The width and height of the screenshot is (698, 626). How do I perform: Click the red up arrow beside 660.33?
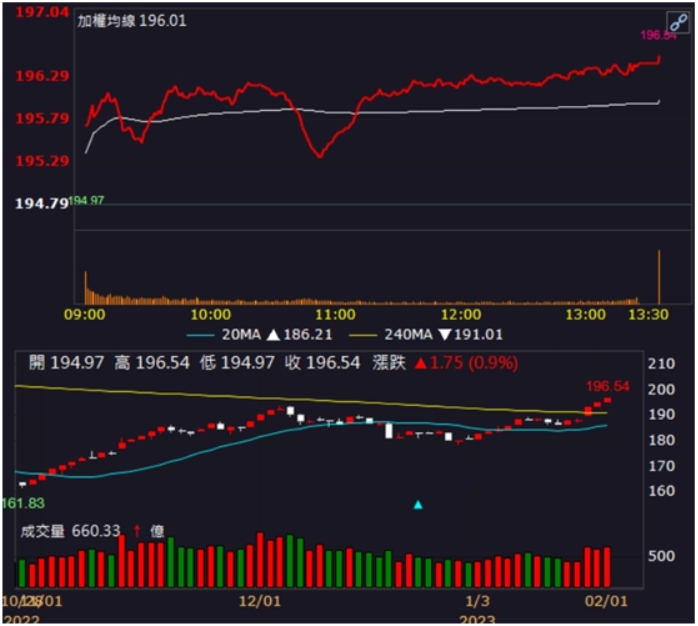[137, 531]
